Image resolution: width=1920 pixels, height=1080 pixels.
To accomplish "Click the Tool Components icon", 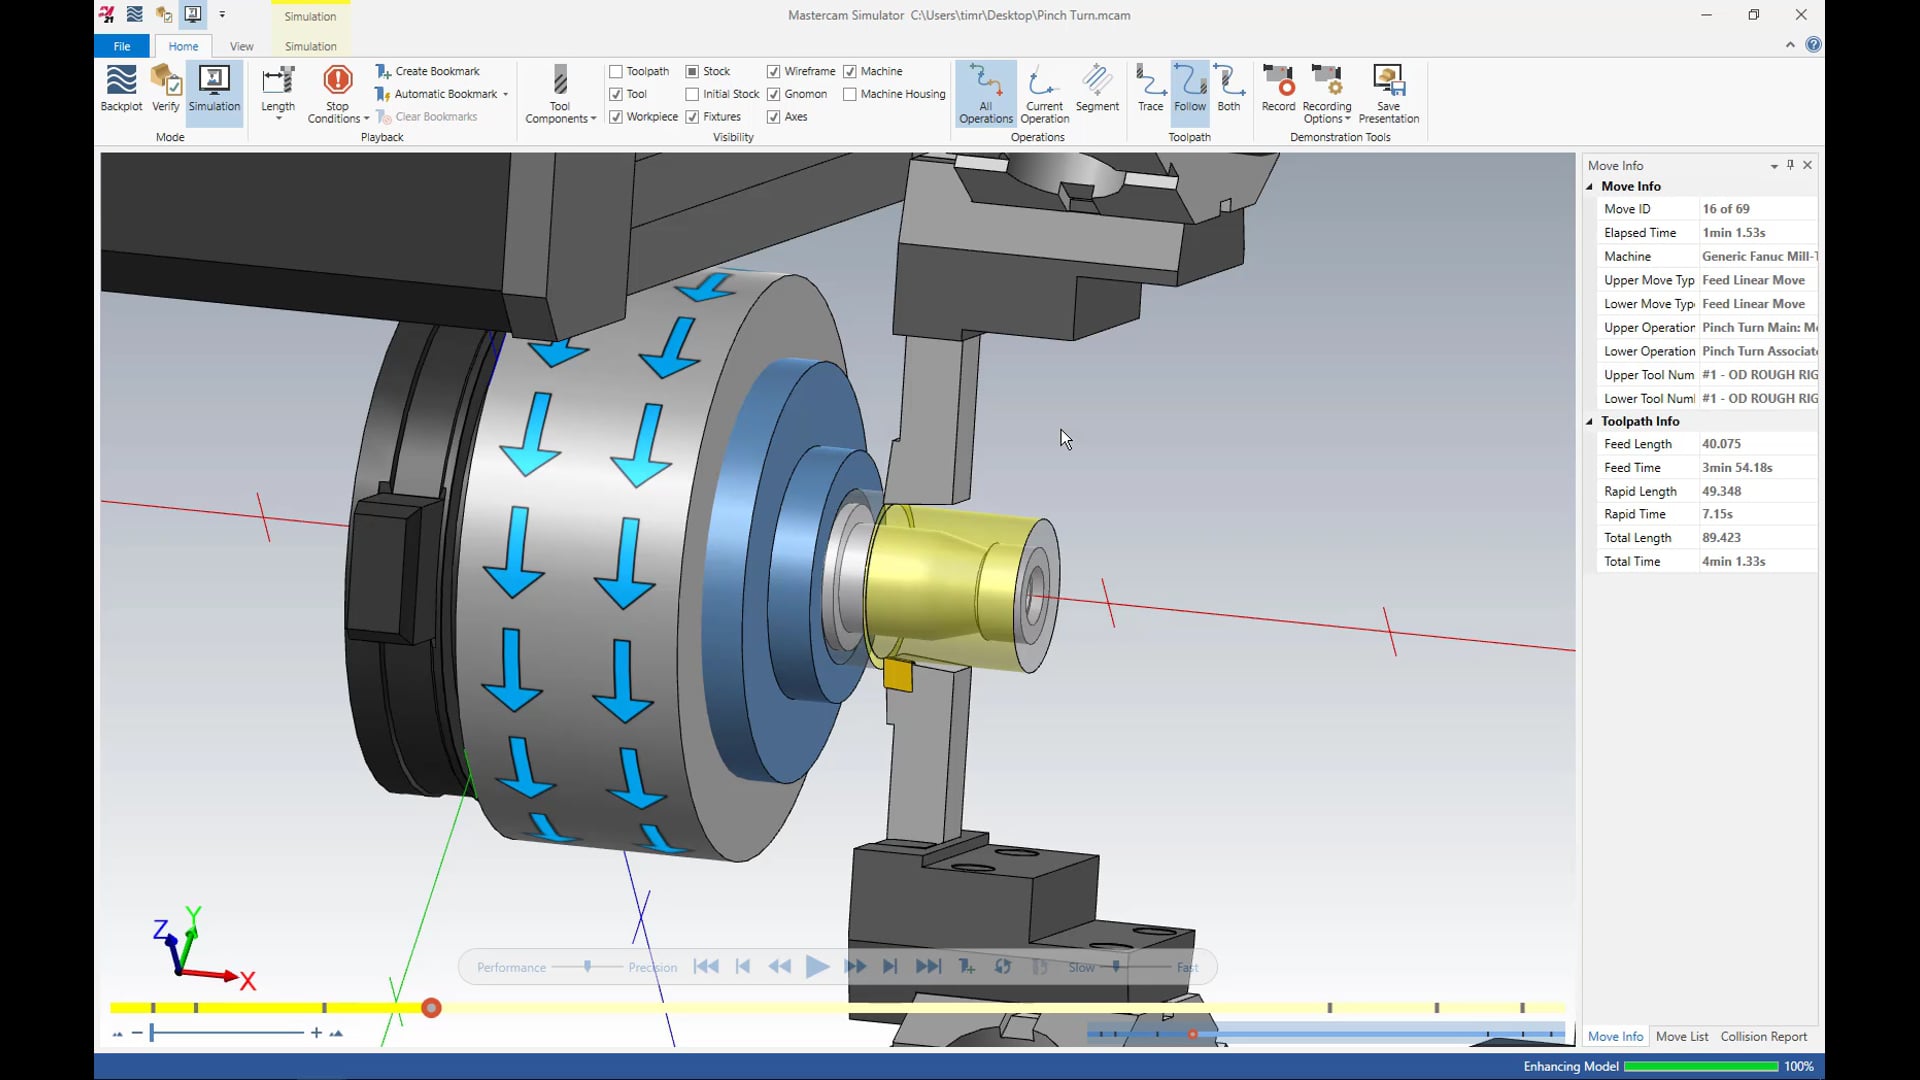I will pos(560,94).
